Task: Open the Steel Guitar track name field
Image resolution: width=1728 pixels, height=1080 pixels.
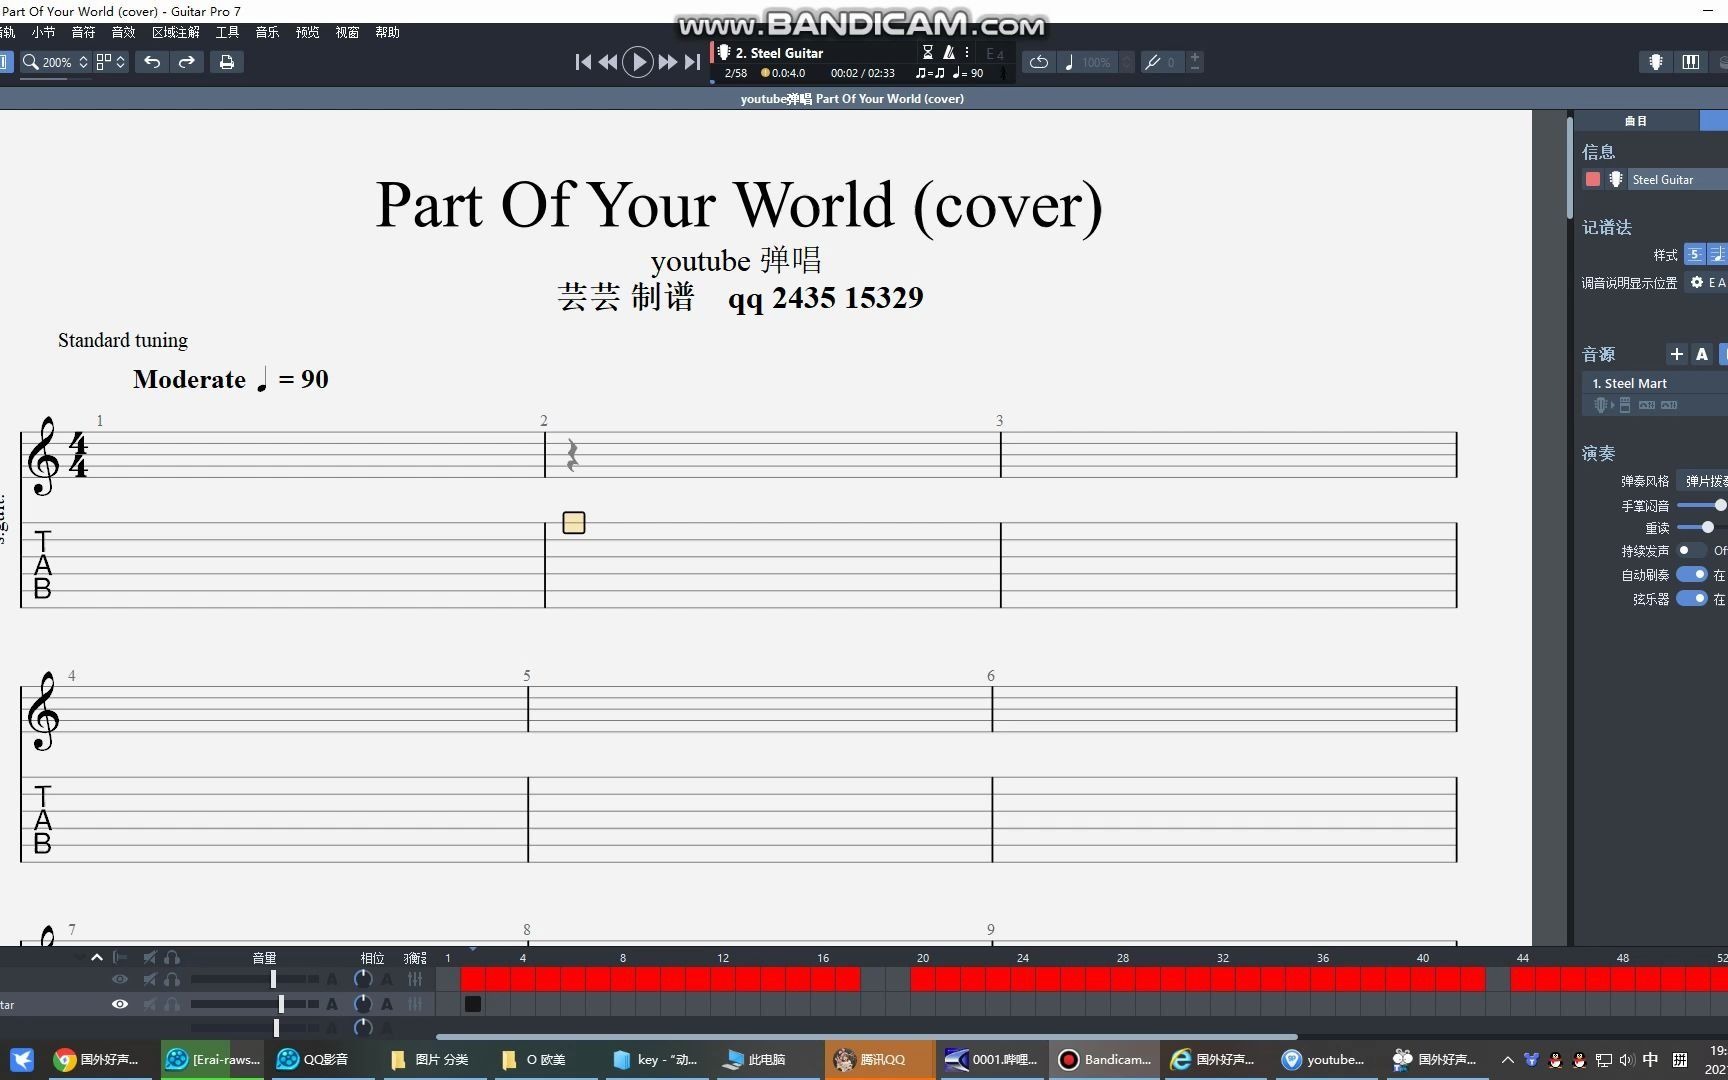Action: pyautogui.click(x=1677, y=179)
